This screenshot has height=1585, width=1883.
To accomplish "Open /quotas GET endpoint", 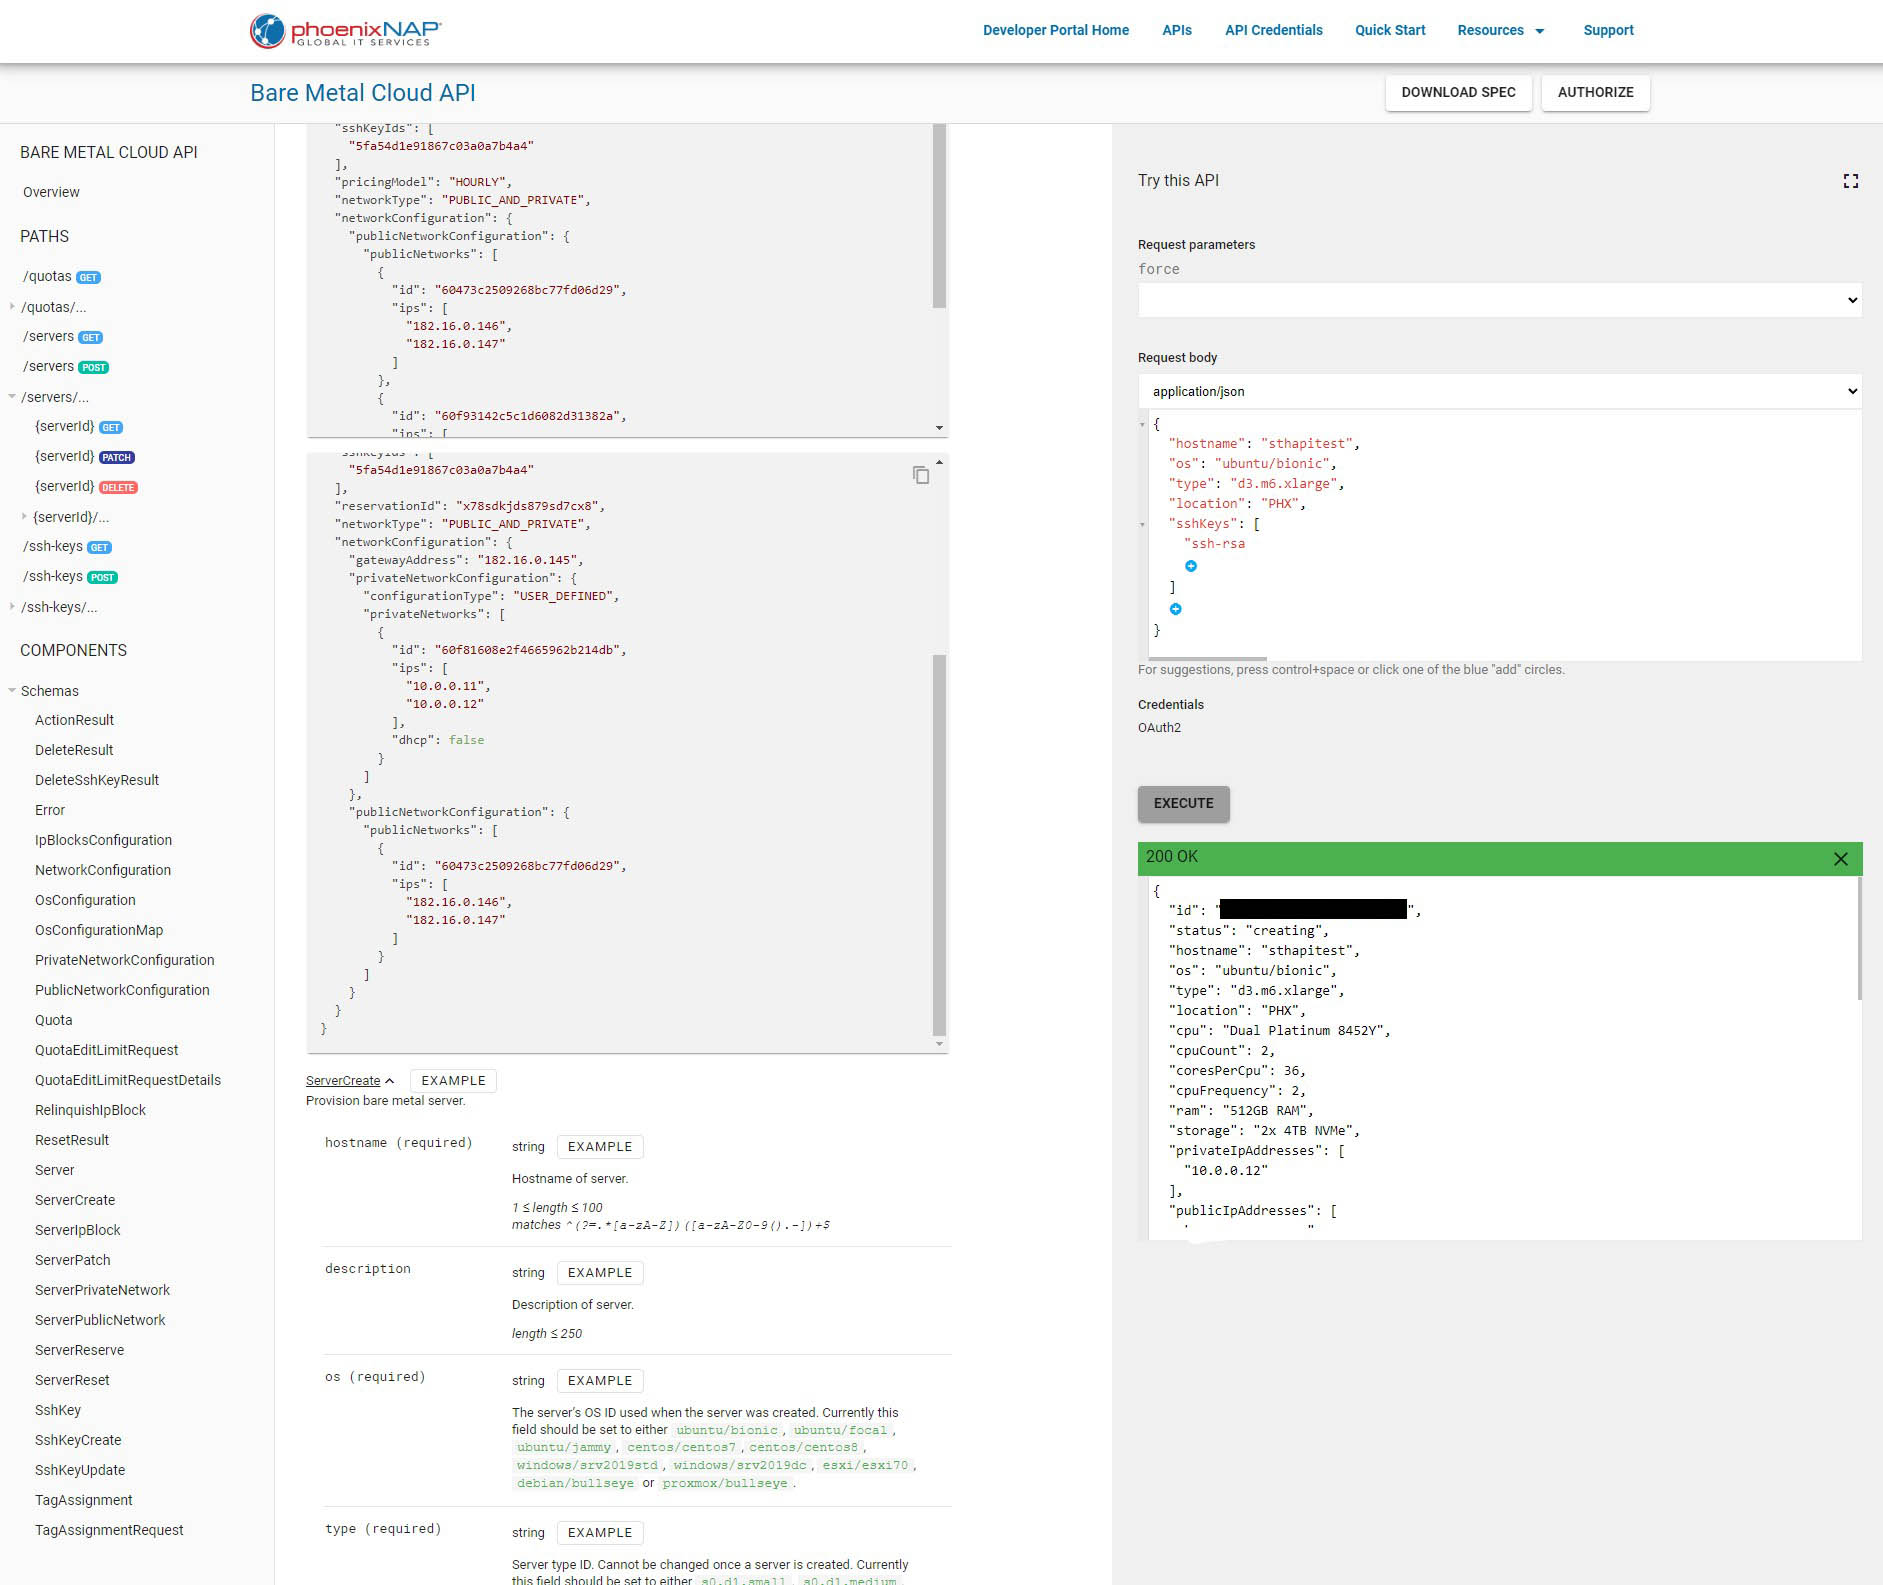I will pos(61,277).
